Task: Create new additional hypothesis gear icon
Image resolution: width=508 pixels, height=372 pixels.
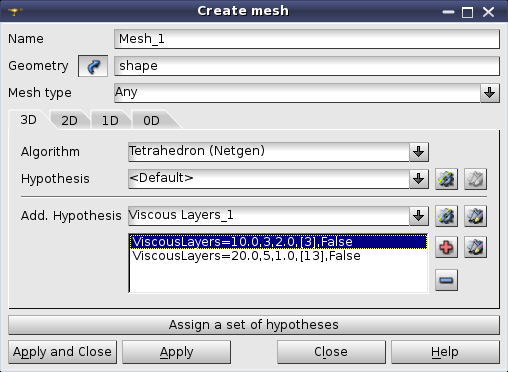Action: (x=446, y=216)
